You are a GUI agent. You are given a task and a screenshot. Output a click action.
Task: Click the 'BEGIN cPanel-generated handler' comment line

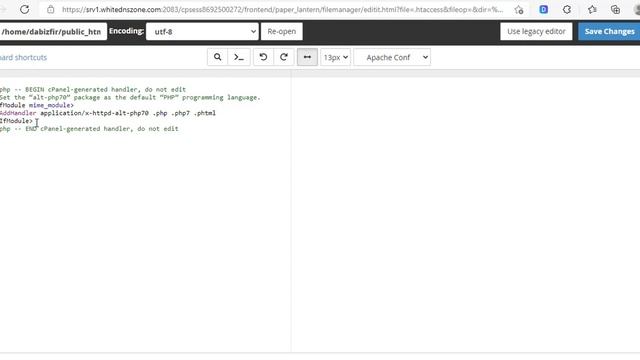[x=93, y=89]
